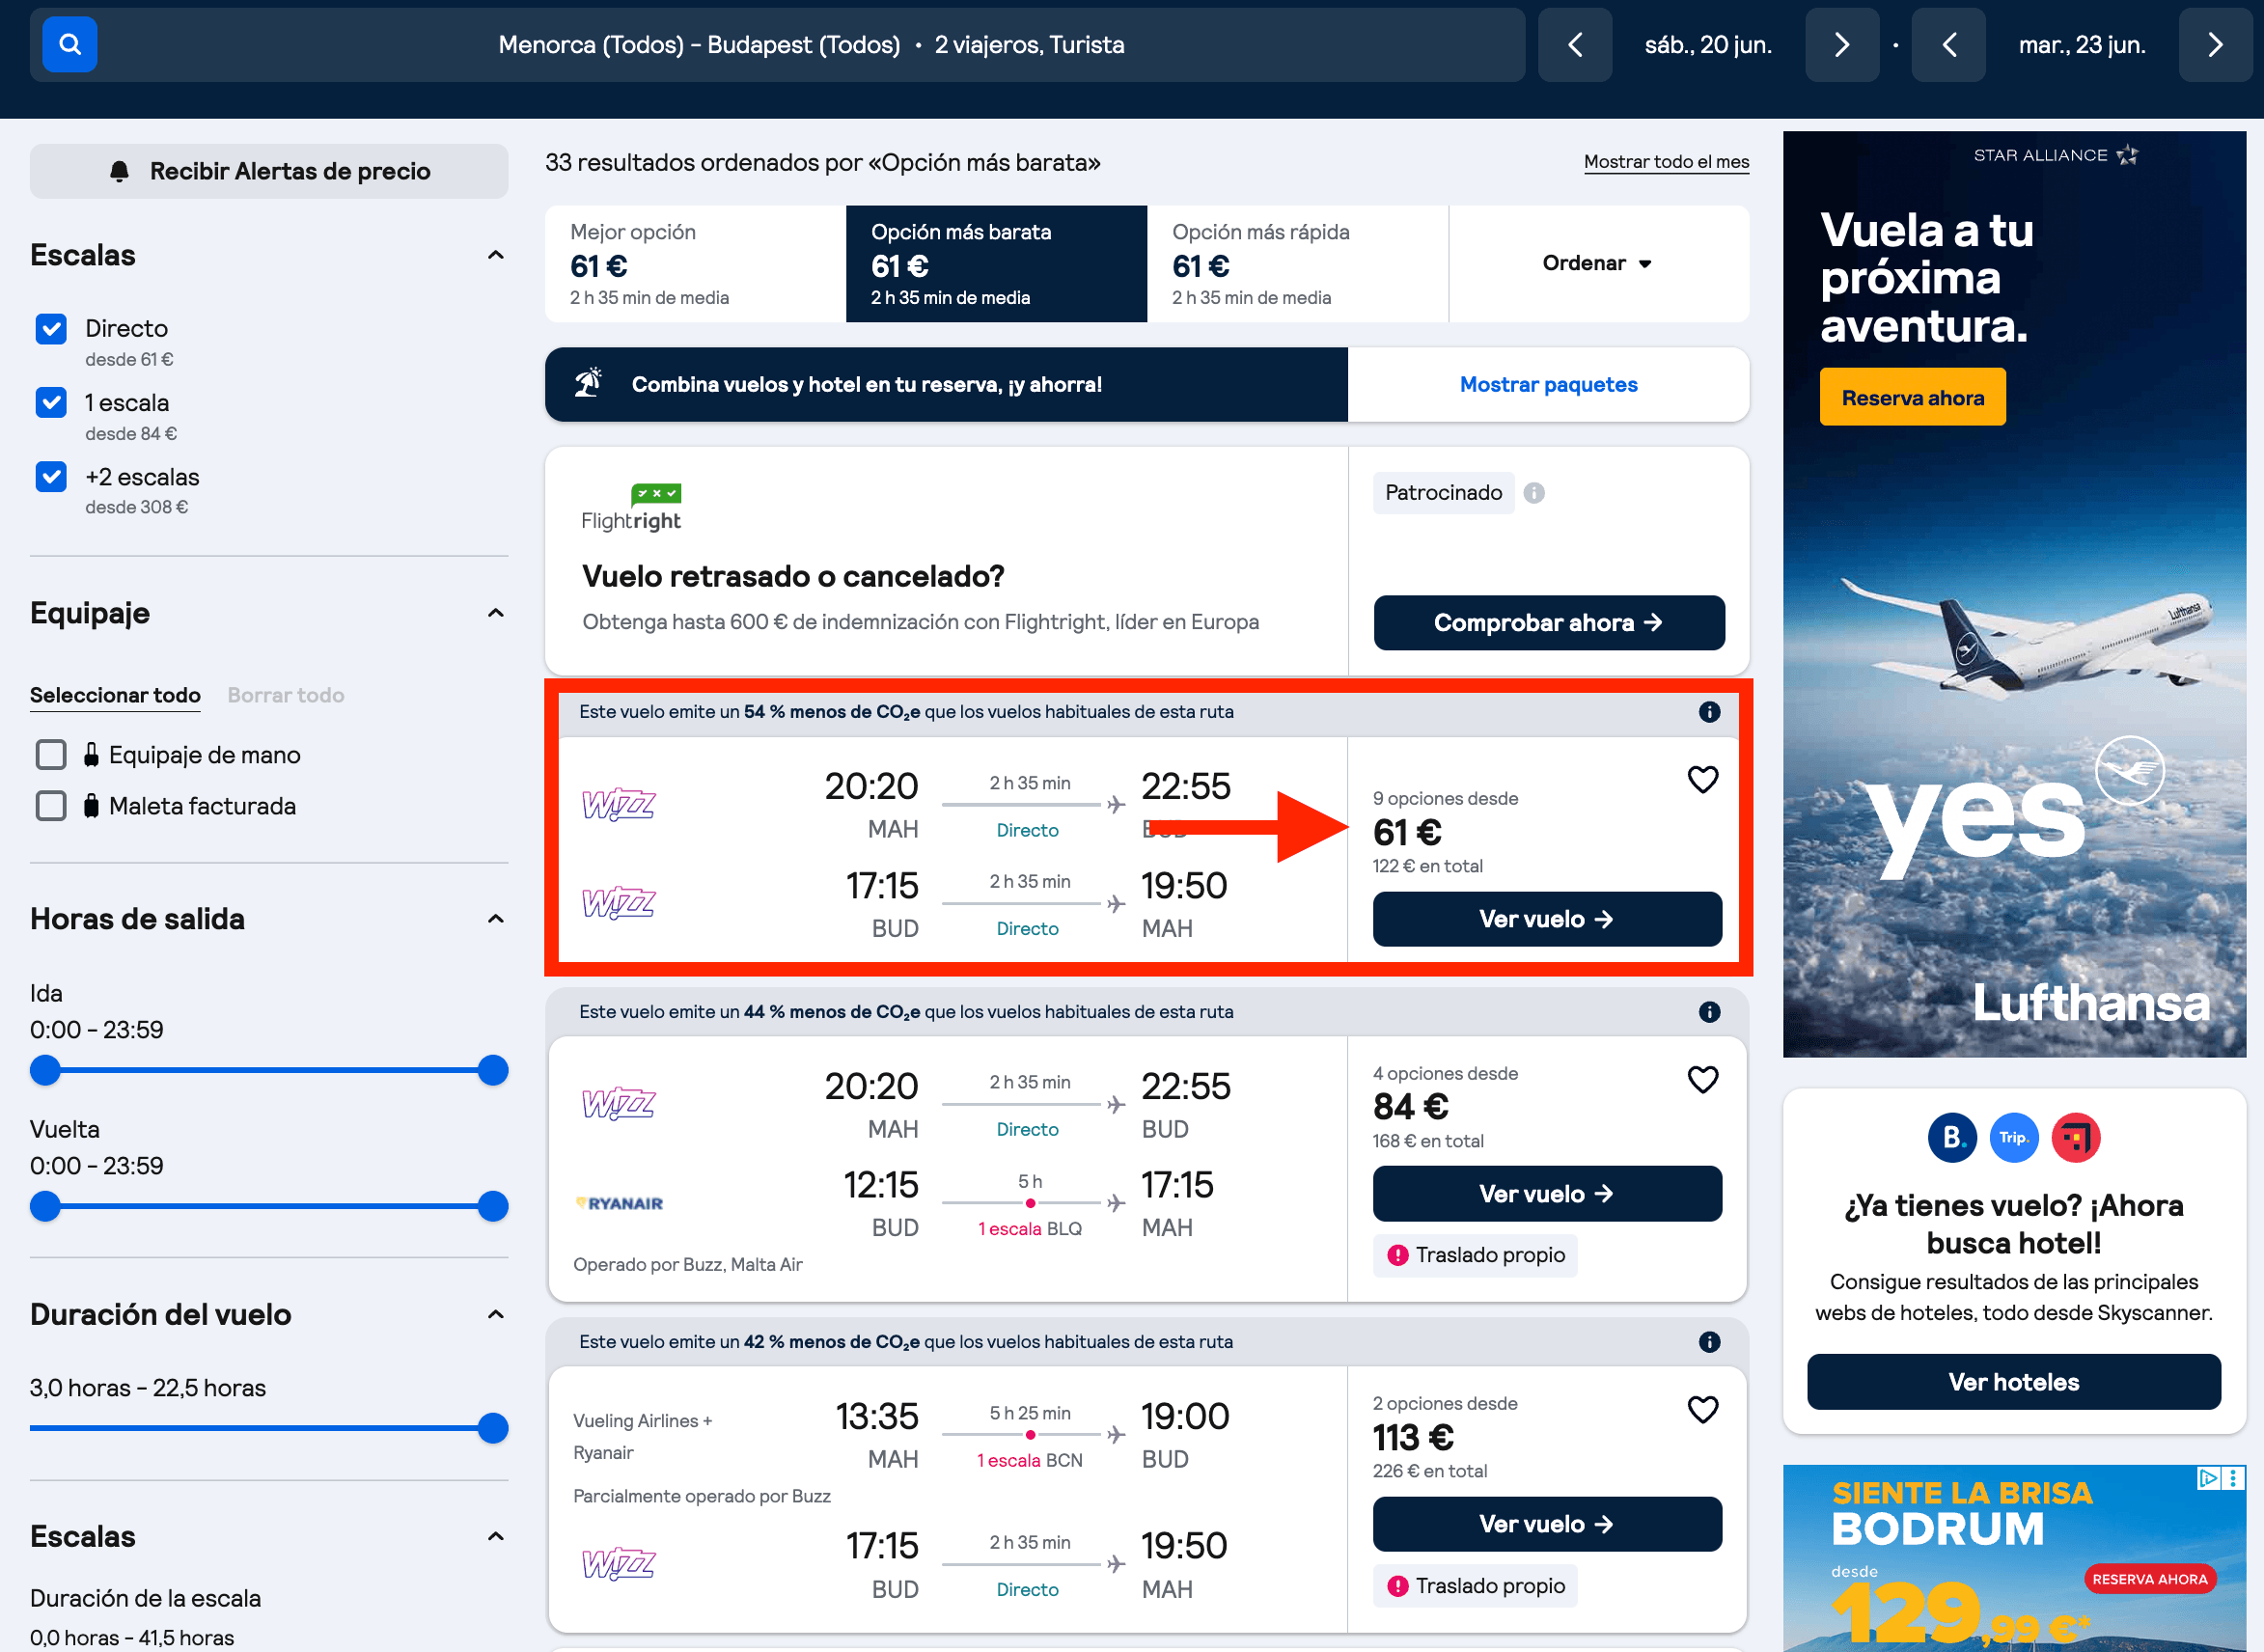
Task: Select the Opción más rápida tab
Action: 1297,264
